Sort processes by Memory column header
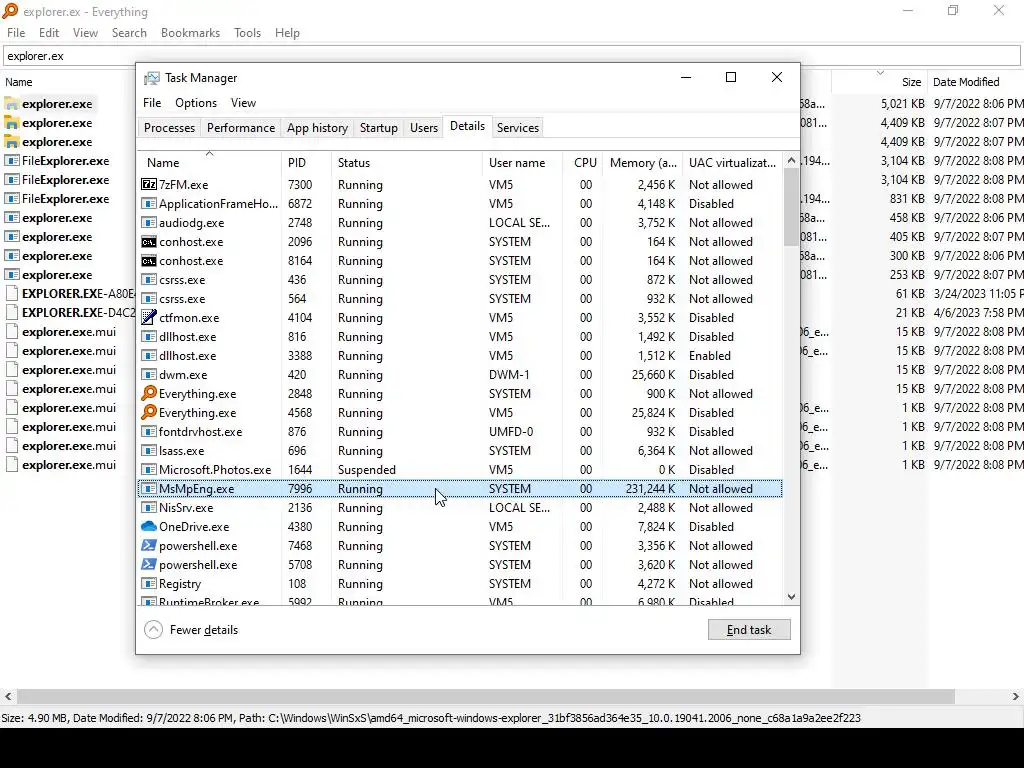Screen dimensions: 1024x768 (x=643, y=163)
